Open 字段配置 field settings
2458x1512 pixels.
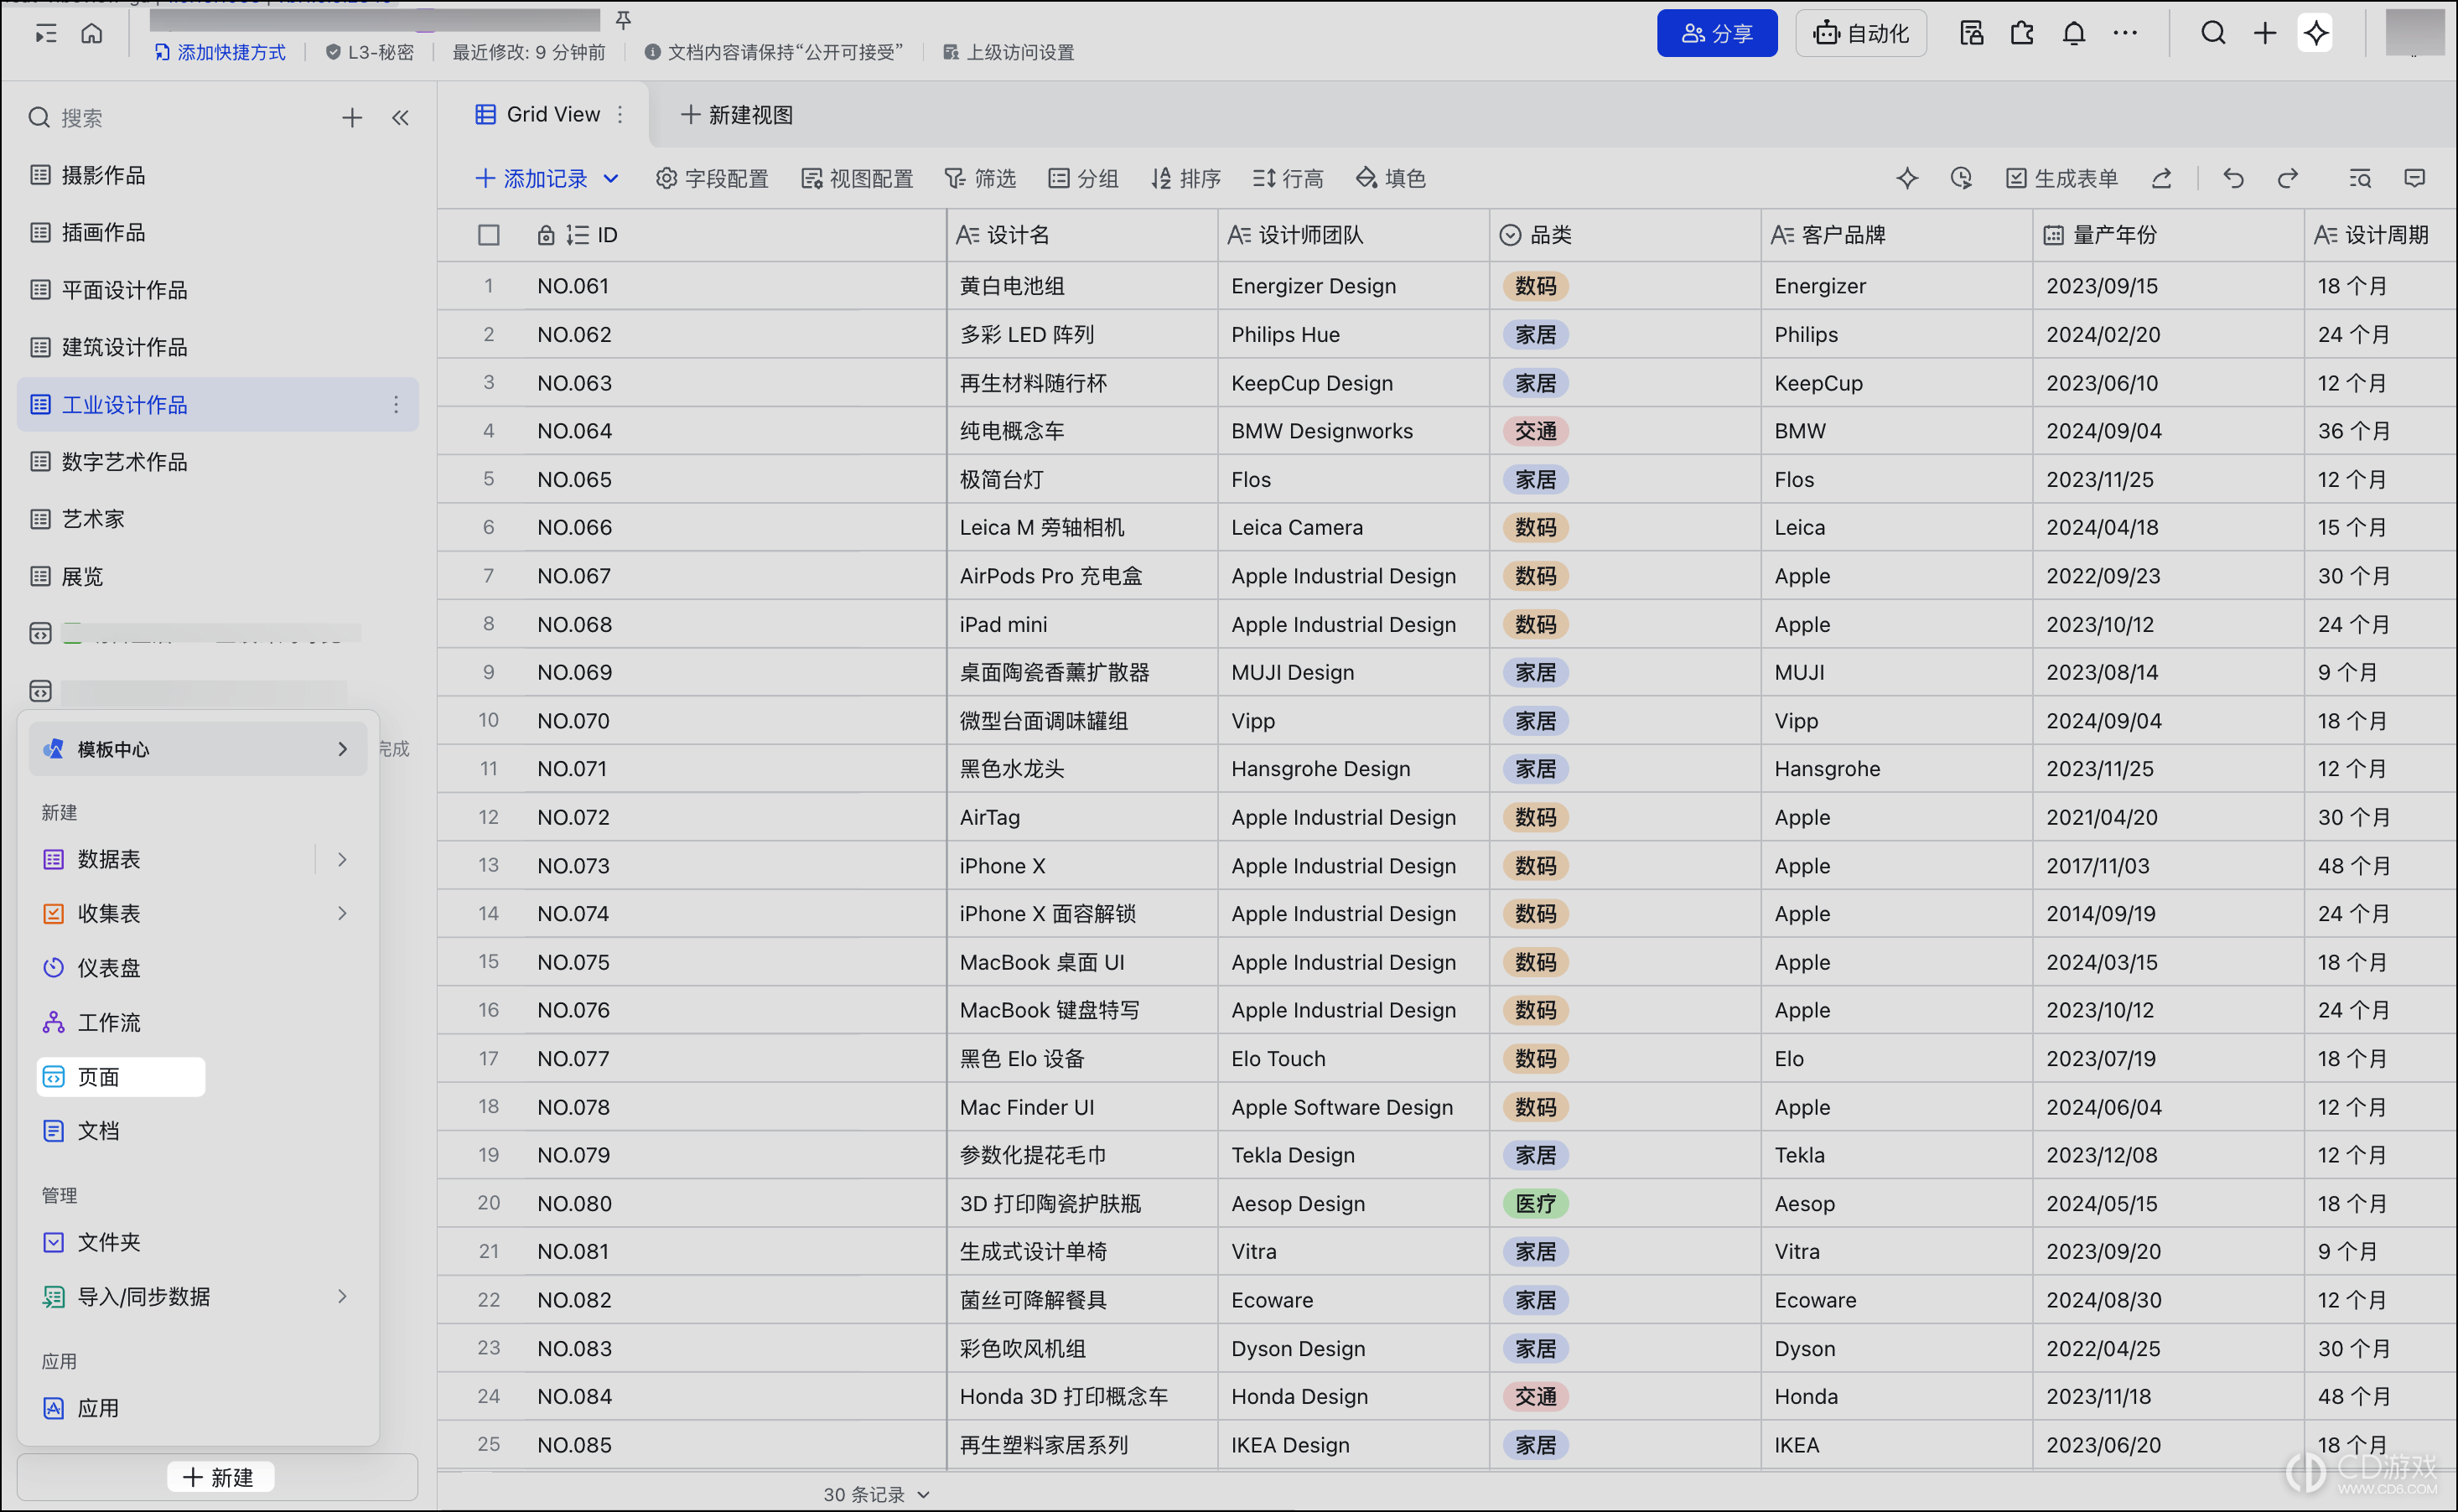click(x=712, y=179)
